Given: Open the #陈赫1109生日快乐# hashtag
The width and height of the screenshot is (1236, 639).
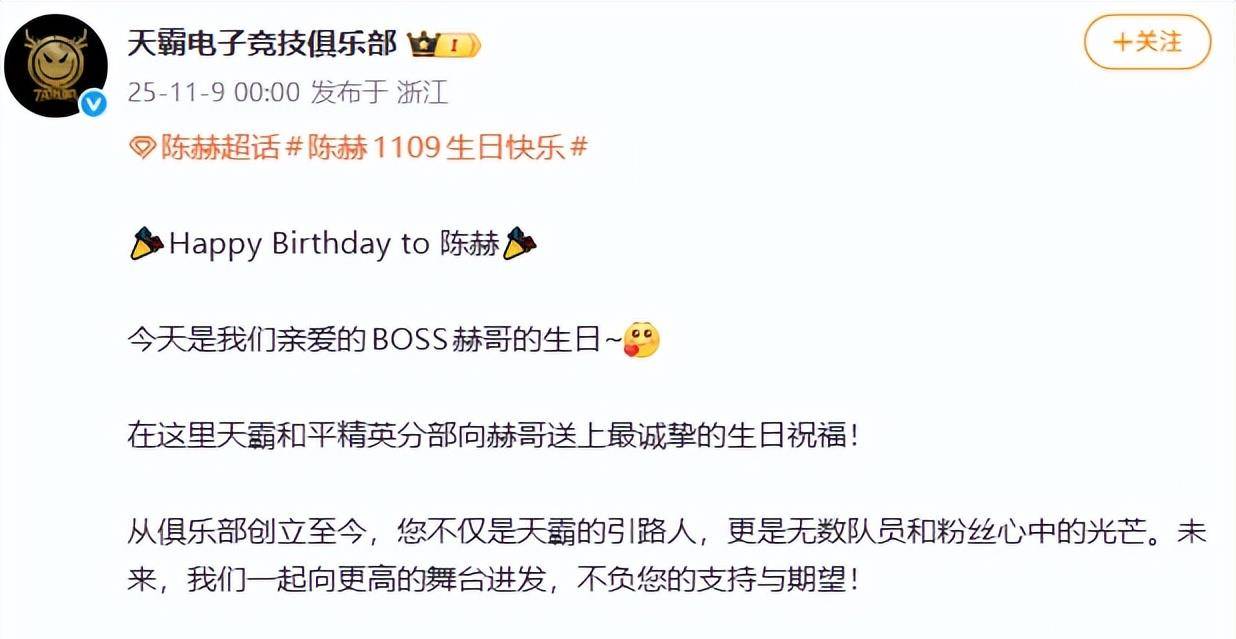Looking at the screenshot, I should click(x=436, y=148).
